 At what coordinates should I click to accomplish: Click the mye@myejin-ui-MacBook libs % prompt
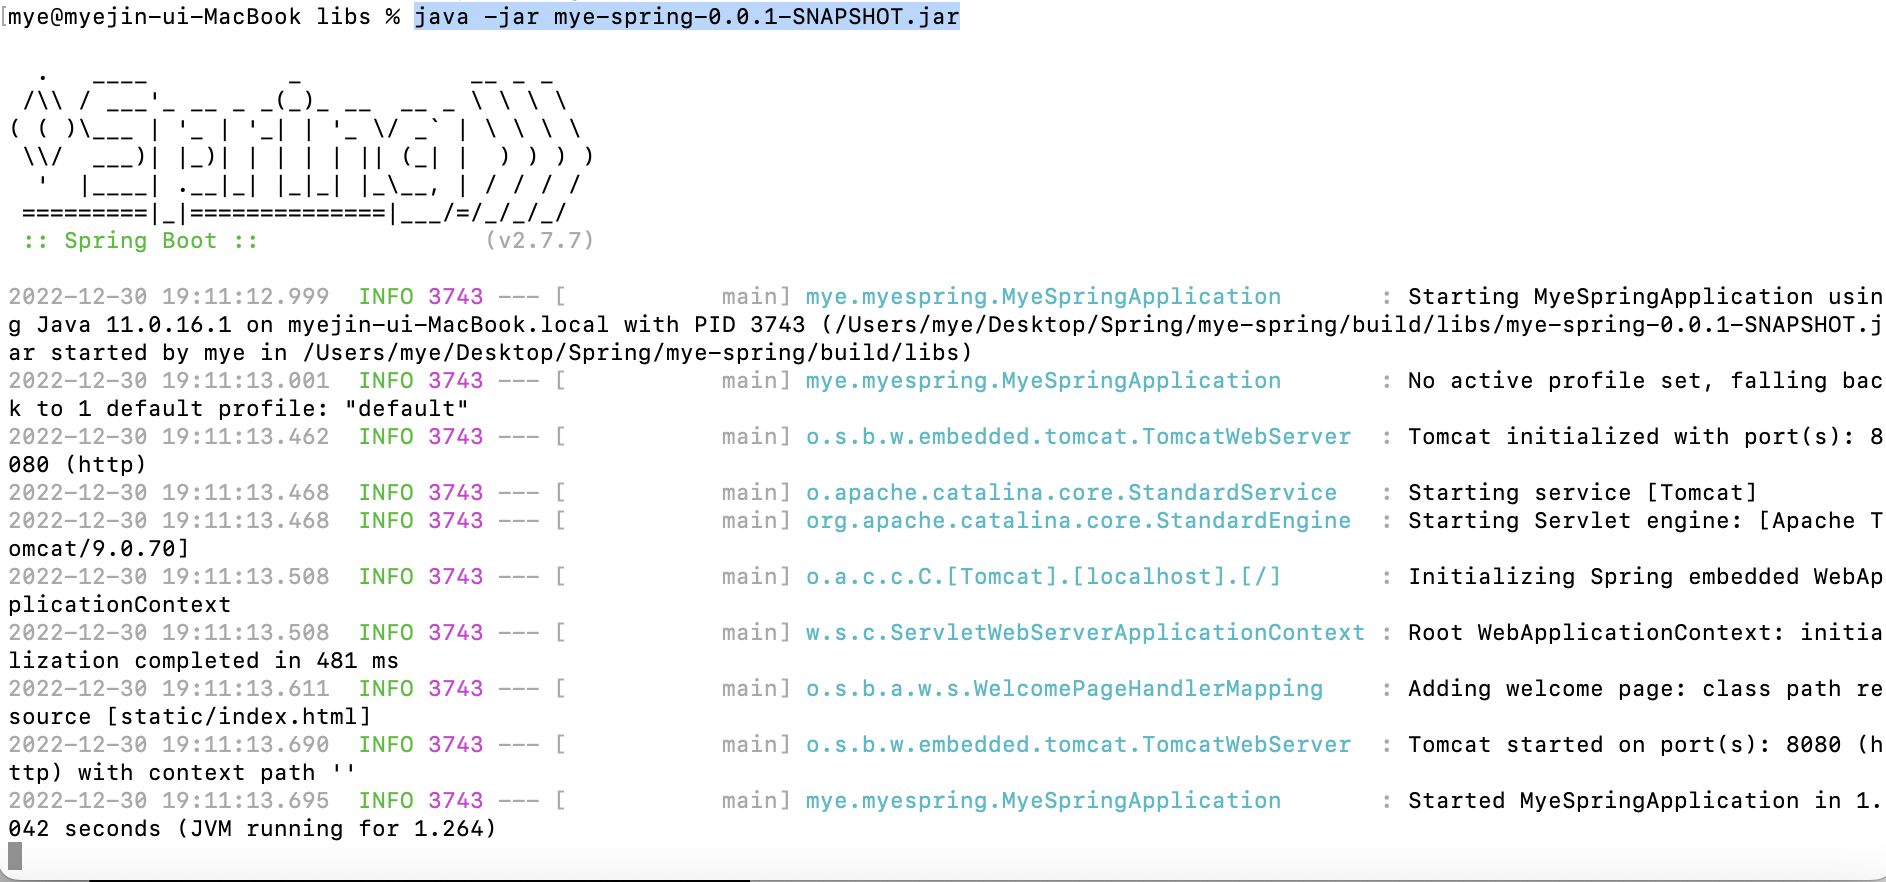pos(204,17)
